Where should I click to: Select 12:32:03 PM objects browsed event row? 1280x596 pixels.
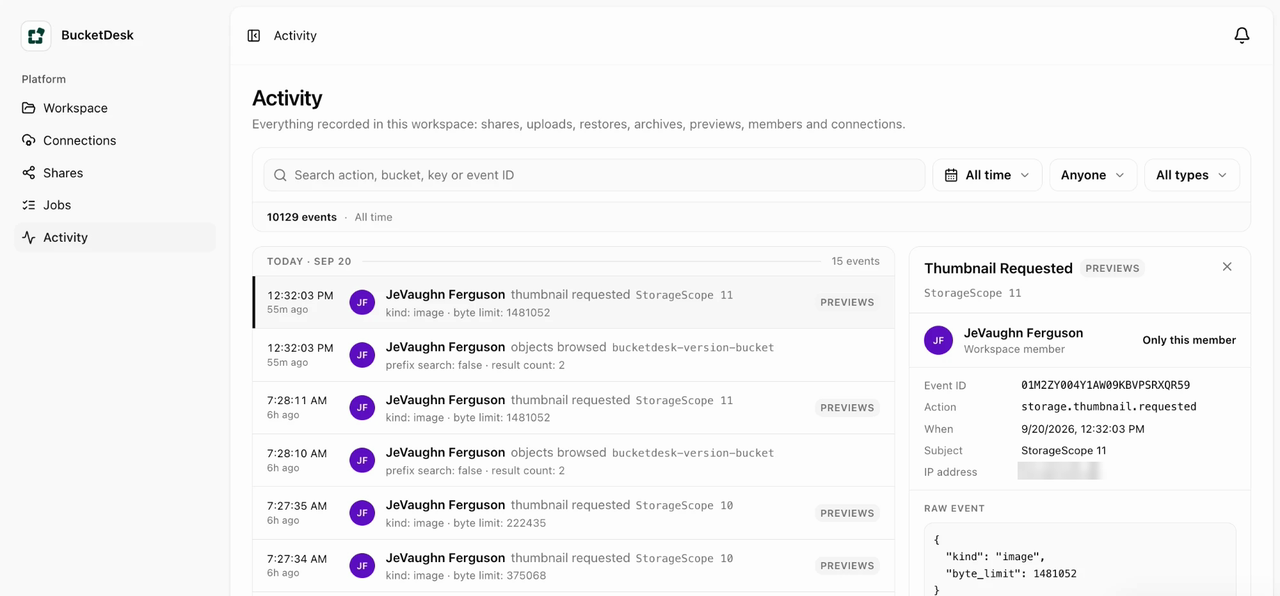[x=573, y=355]
